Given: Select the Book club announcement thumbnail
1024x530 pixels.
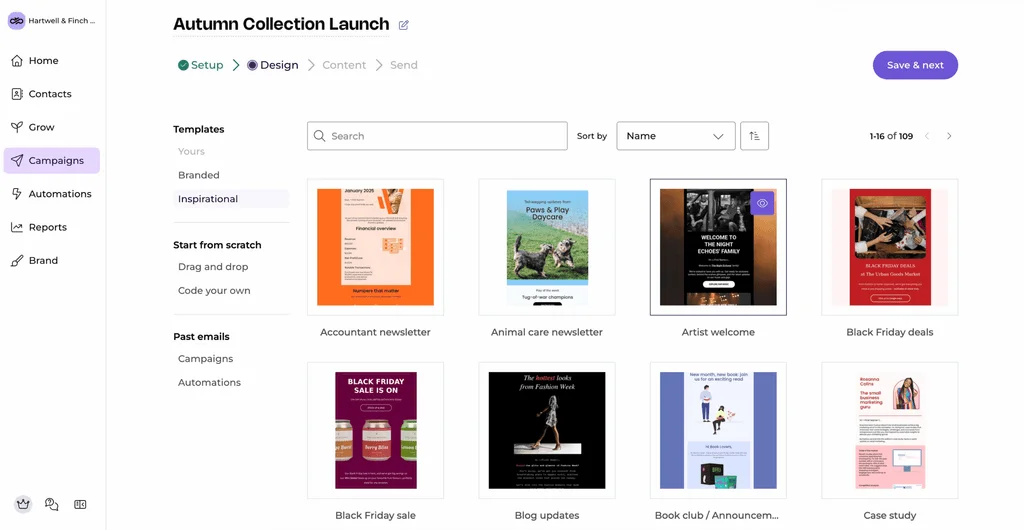Looking at the screenshot, I should point(718,431).
